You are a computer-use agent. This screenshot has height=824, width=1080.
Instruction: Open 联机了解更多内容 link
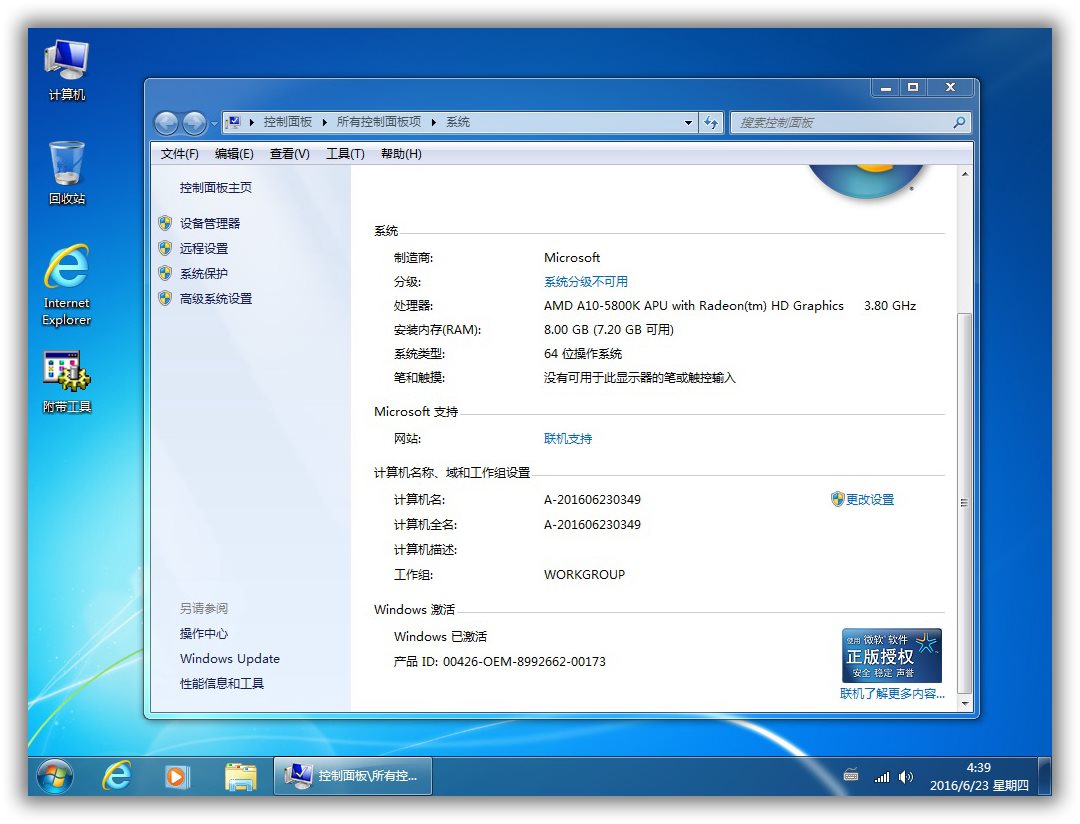(x=892, y=694)
